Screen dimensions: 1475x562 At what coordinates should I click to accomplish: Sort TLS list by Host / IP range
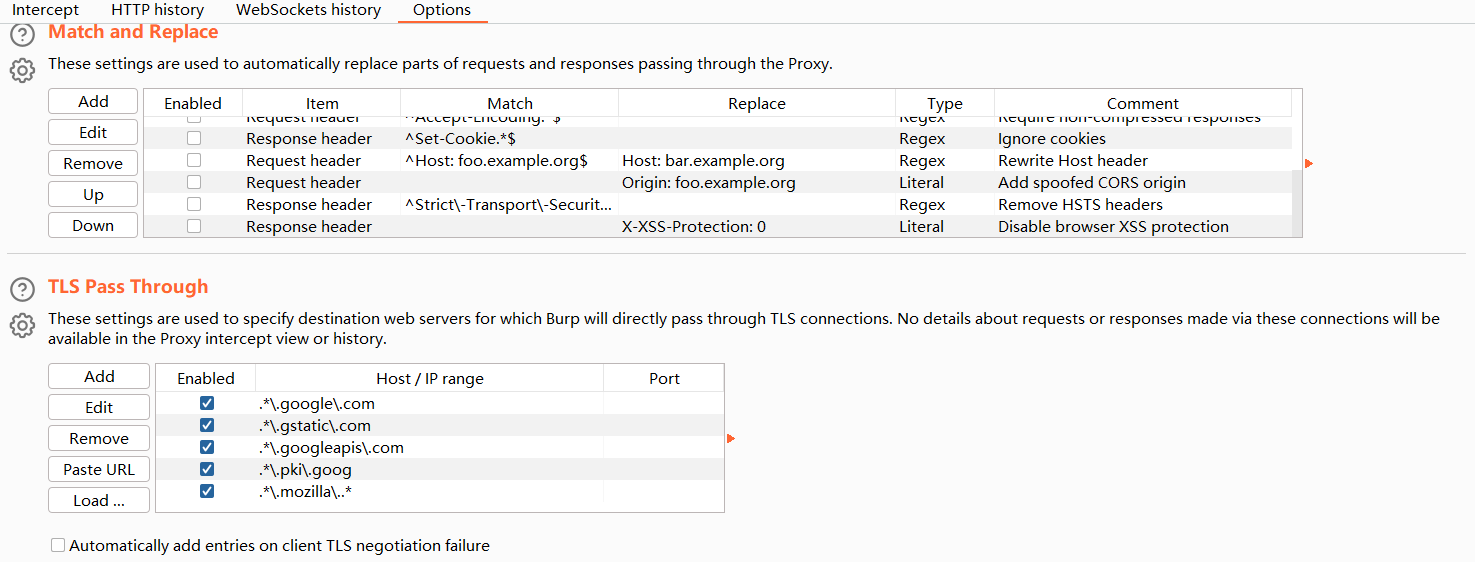[x=430, y=378]
